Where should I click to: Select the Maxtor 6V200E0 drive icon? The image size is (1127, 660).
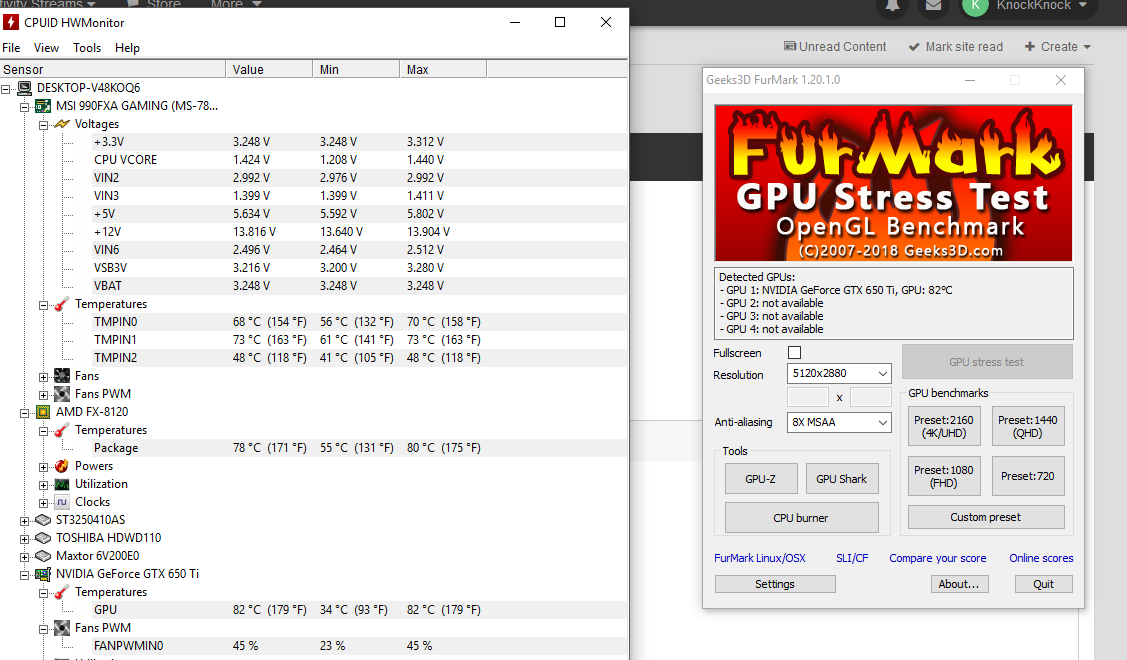pyautogui.click(x=43, y=556)
